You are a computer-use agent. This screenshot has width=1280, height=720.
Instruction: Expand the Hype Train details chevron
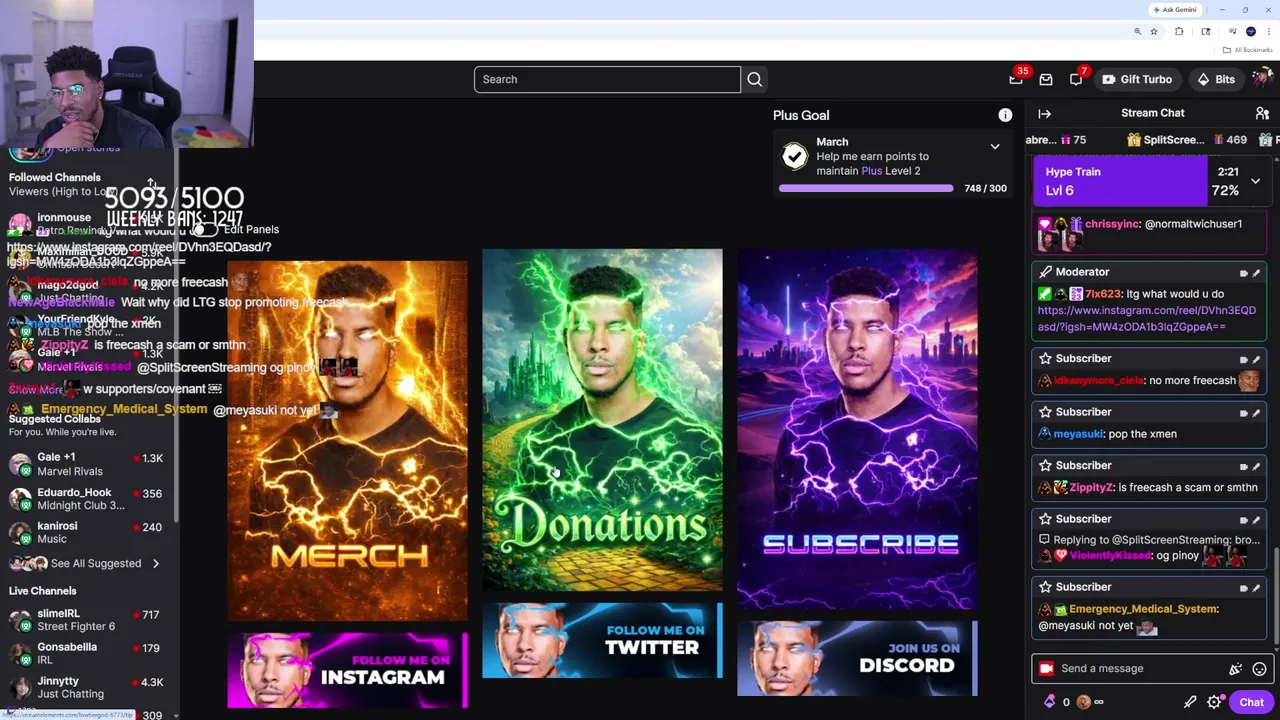(1255, 181)
